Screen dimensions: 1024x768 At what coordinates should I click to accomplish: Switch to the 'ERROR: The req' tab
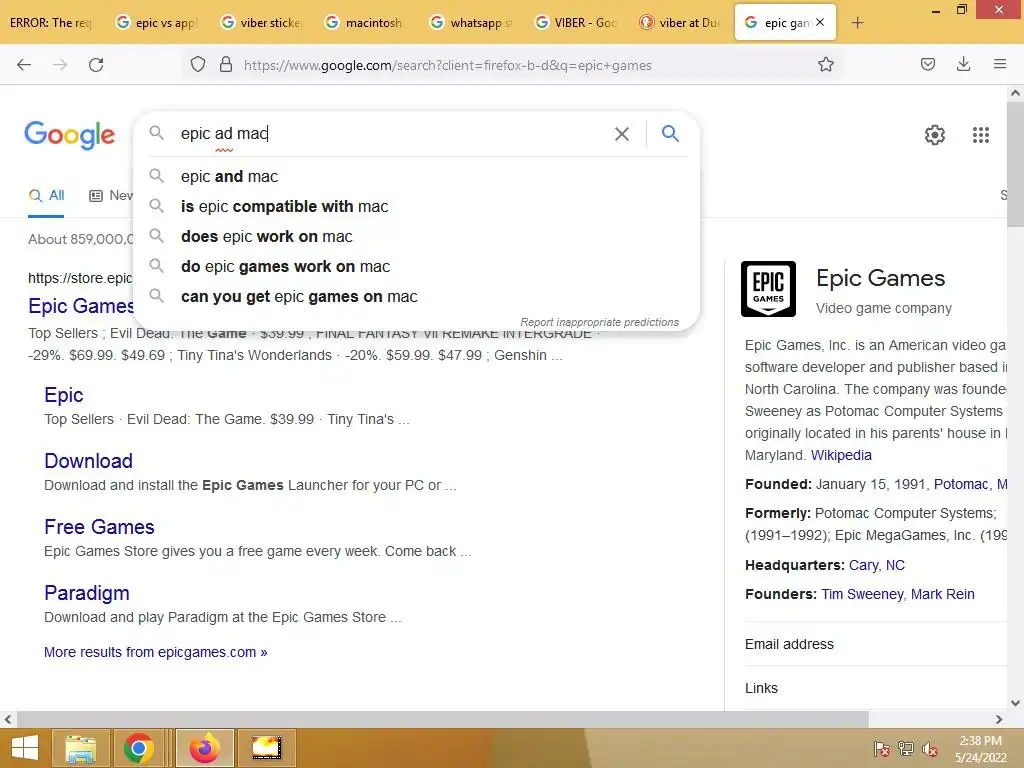(51, 23)
